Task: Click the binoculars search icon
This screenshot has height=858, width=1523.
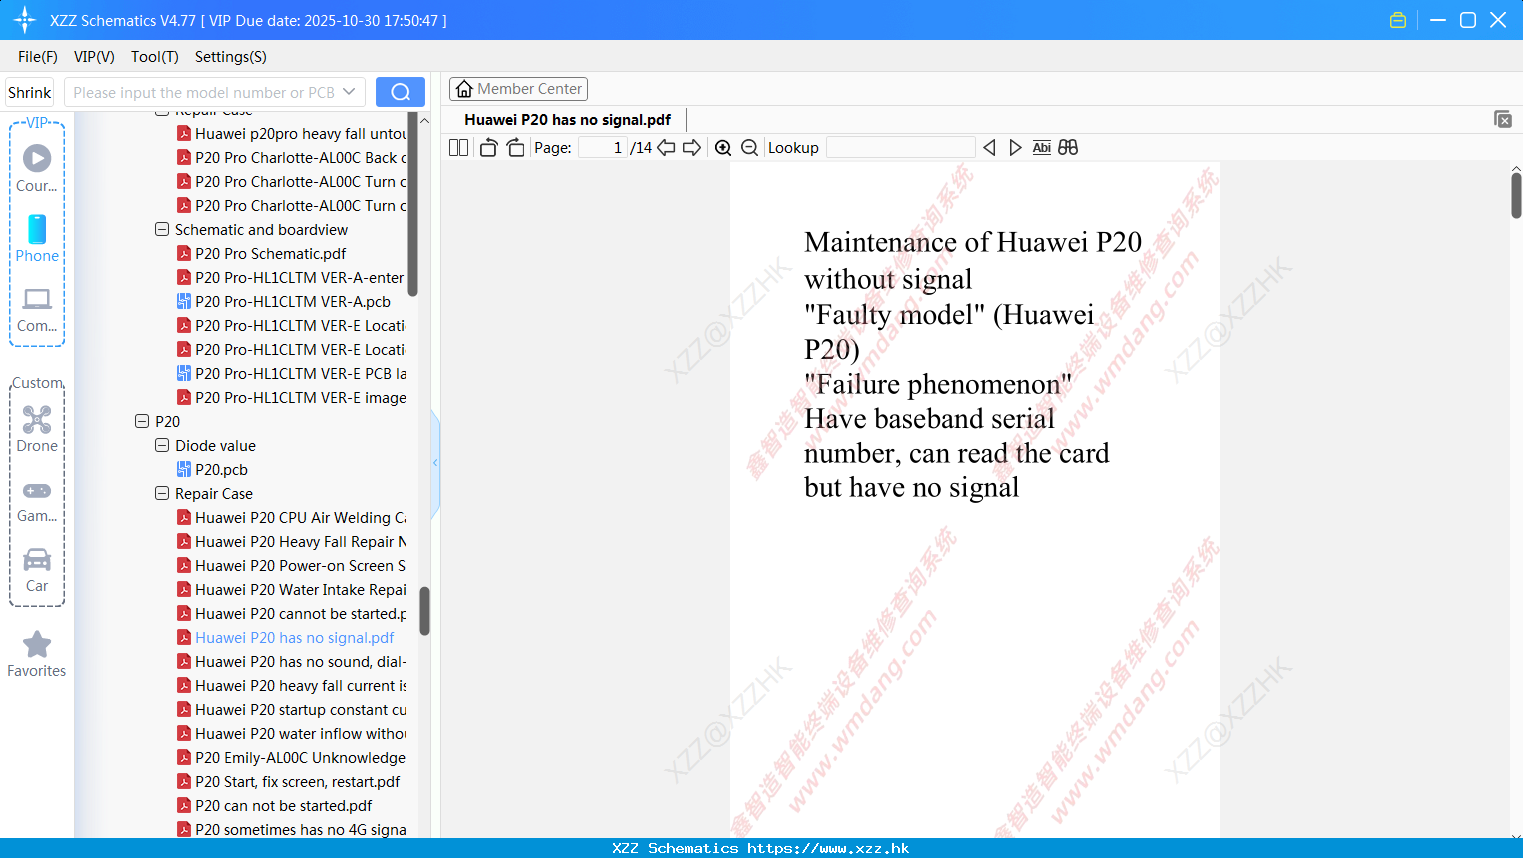Action: (1068, 148)
